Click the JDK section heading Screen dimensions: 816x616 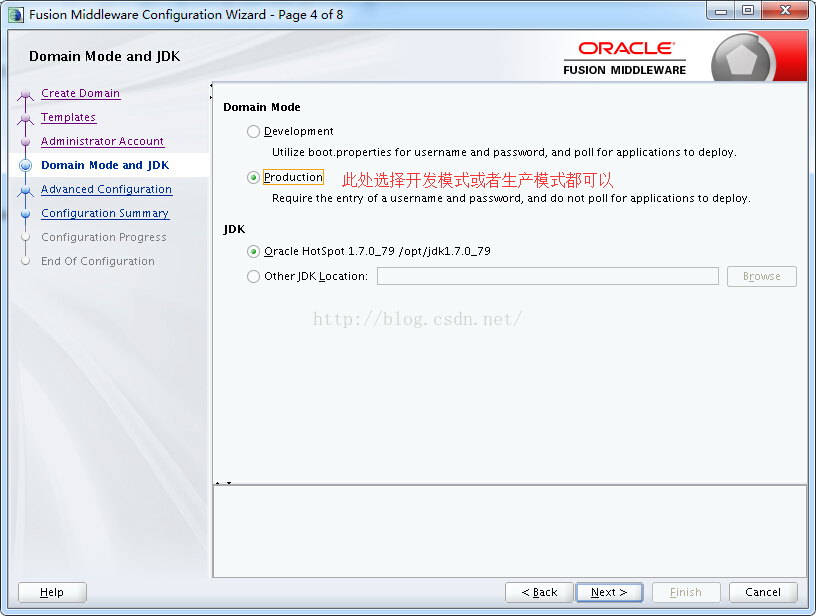point(234,229)
